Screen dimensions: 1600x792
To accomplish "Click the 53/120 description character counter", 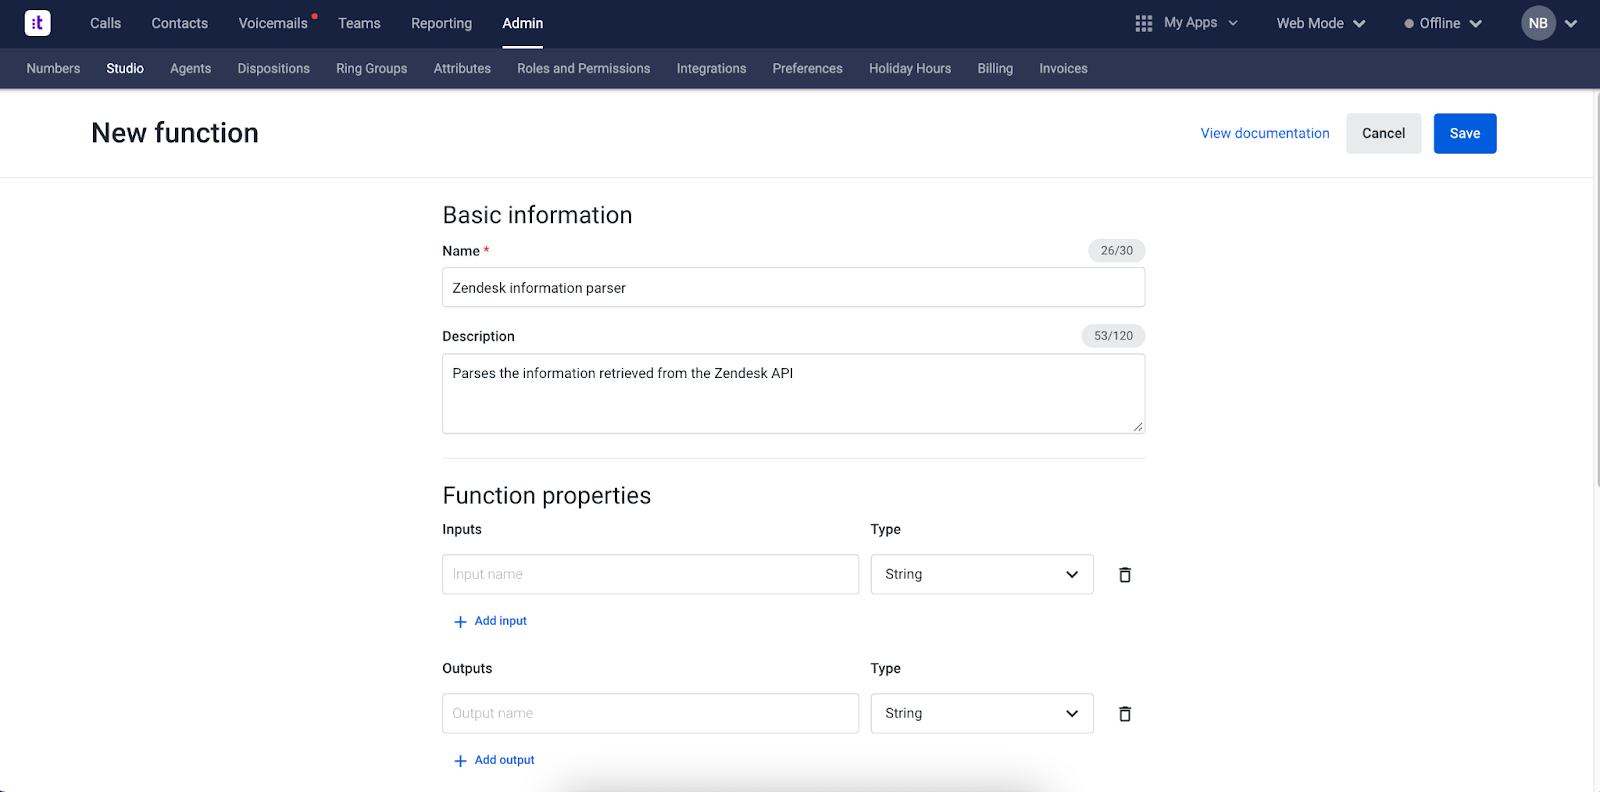I will [1113, 336].
